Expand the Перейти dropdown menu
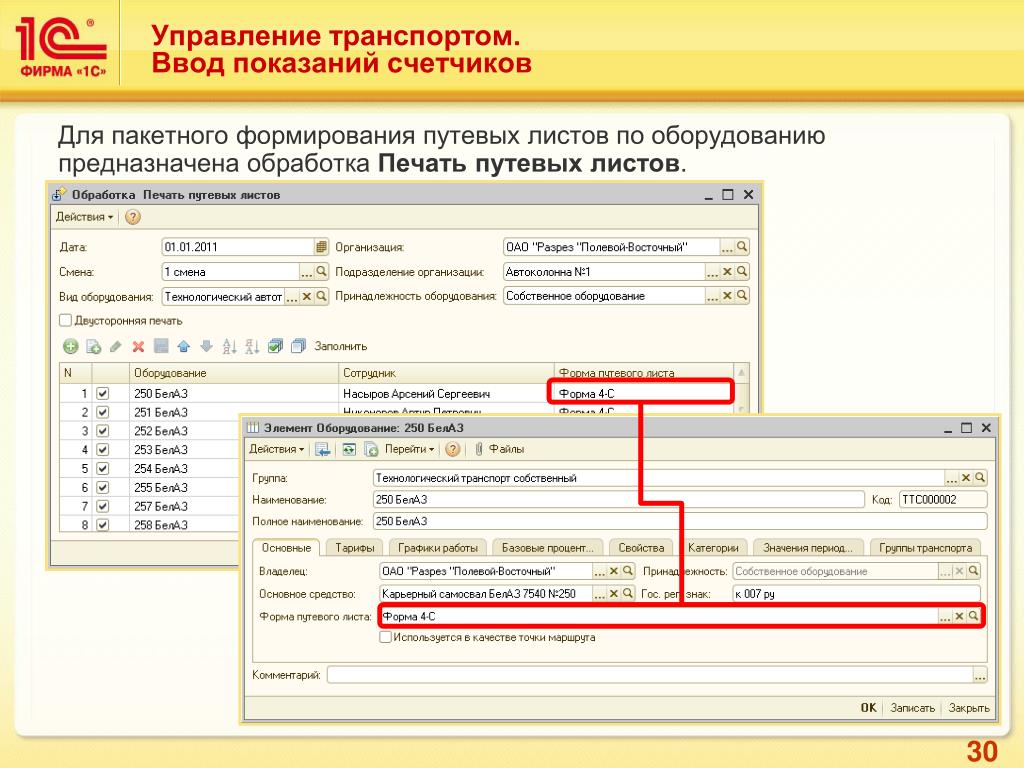The height and width of the screenshot is (768, 1024). point(409,449)
